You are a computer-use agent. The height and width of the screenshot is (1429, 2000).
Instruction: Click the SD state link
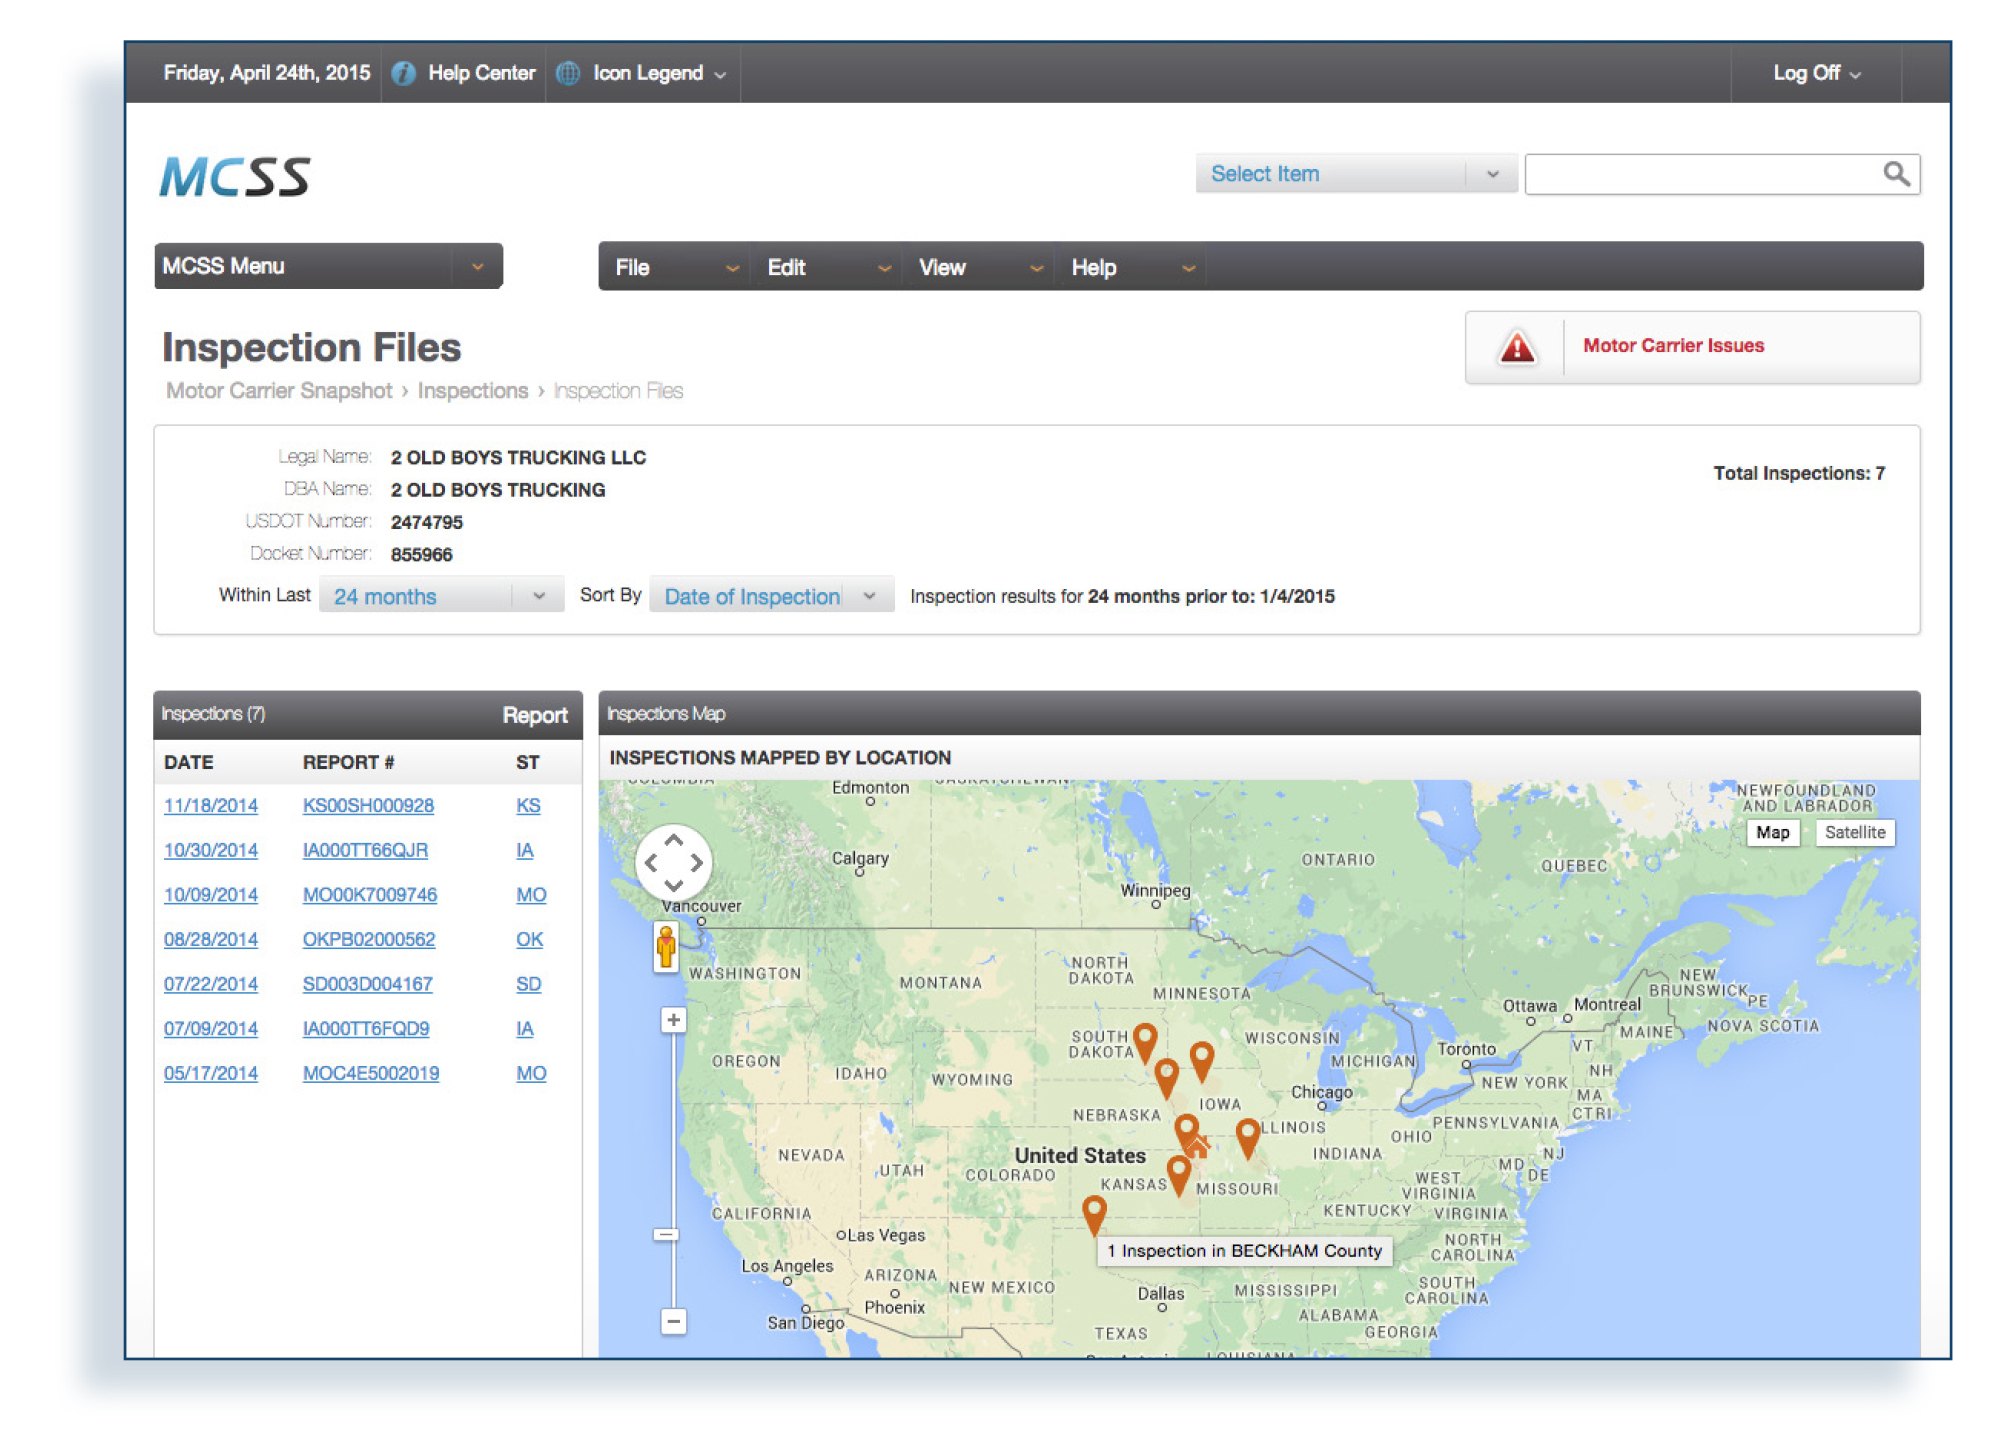point(528,984)
